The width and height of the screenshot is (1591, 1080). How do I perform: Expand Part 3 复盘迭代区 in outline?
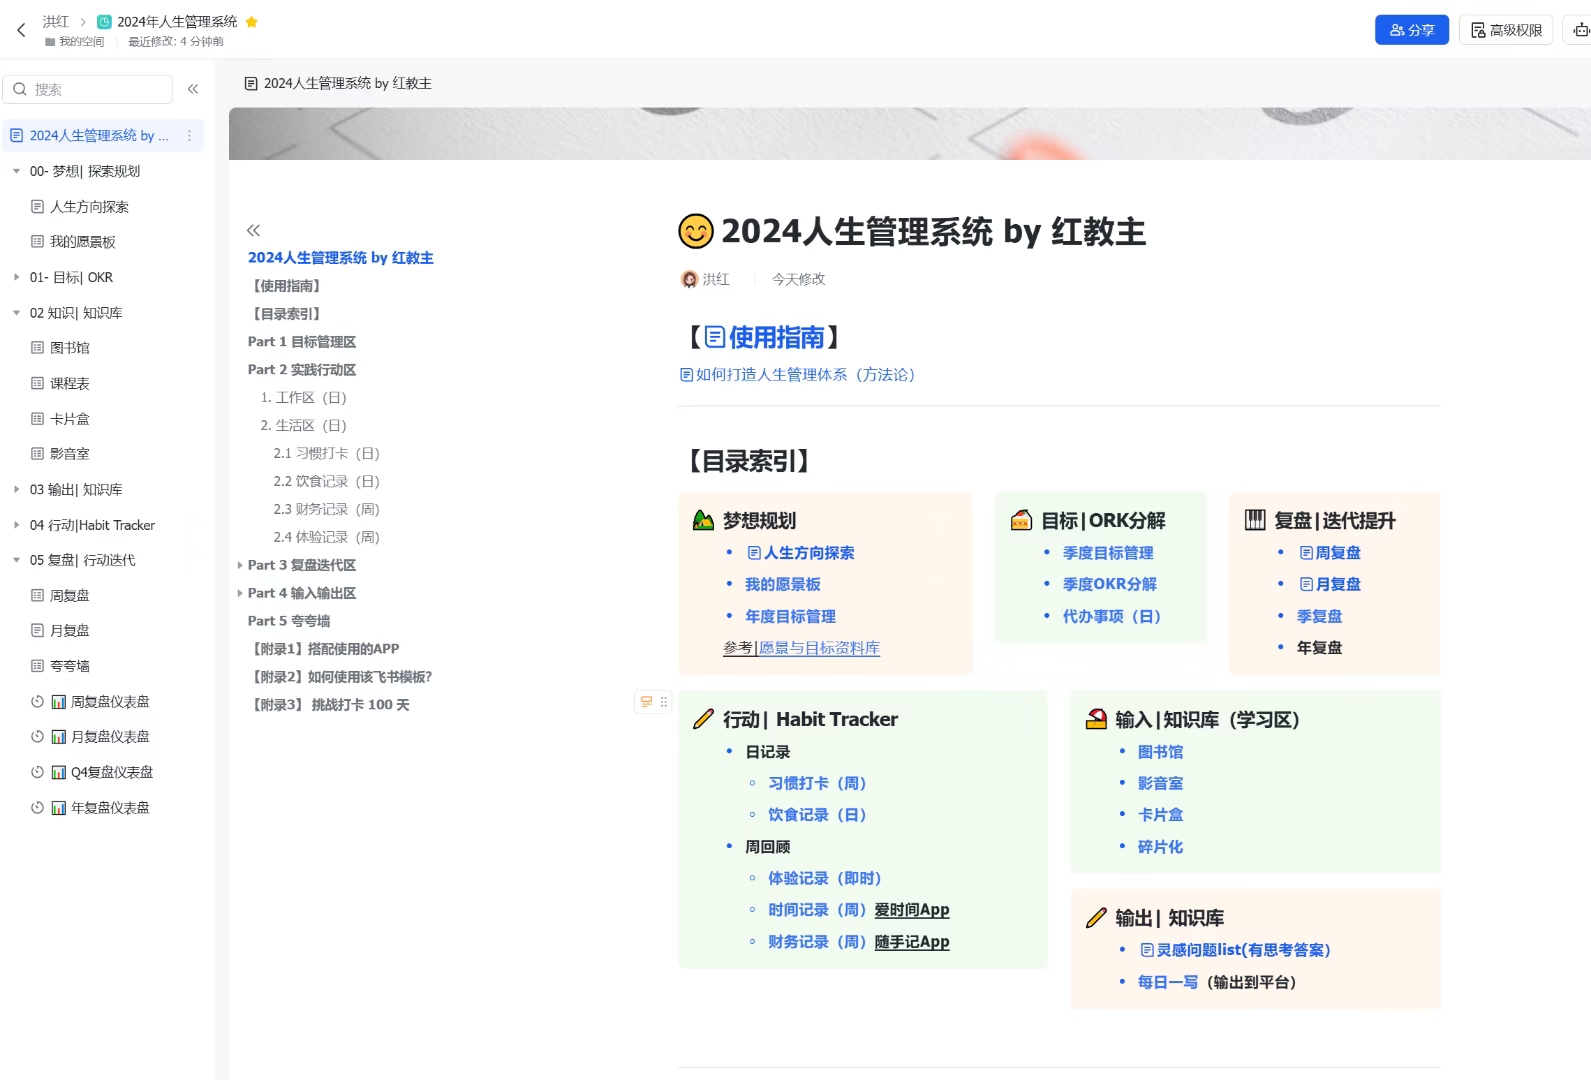[240, 565]
